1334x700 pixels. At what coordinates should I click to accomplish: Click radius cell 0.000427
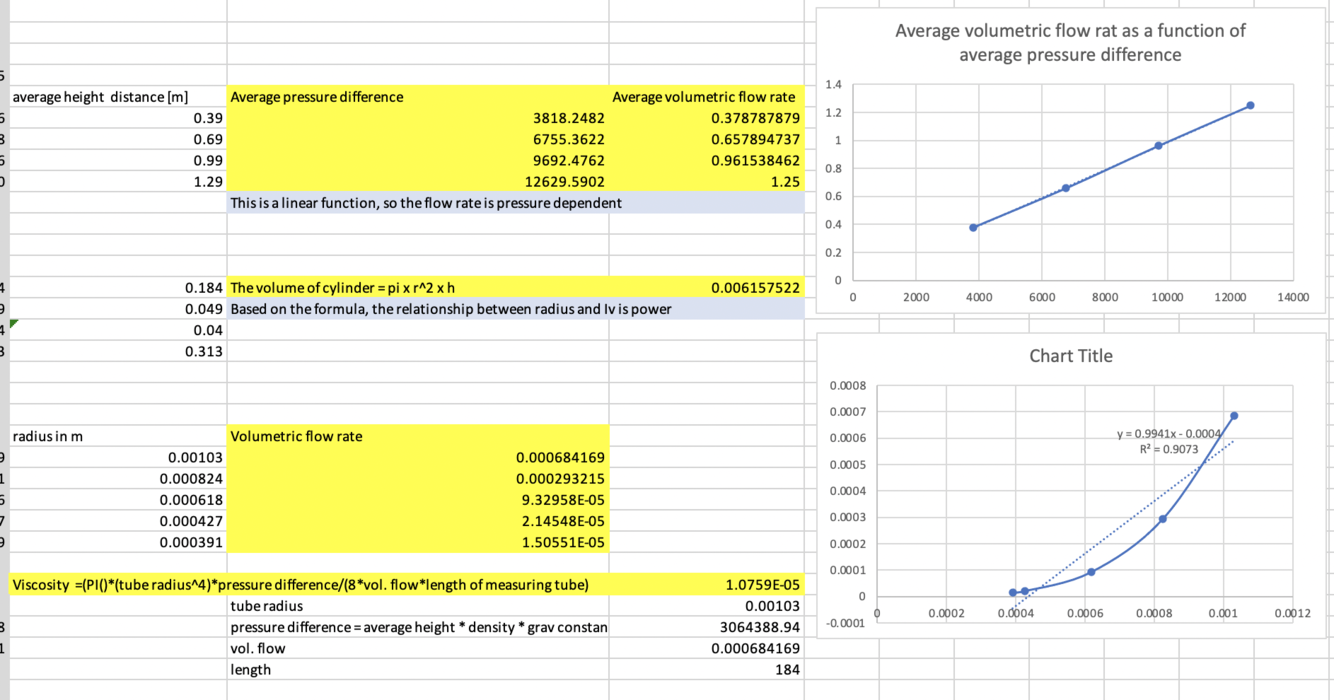118,521
